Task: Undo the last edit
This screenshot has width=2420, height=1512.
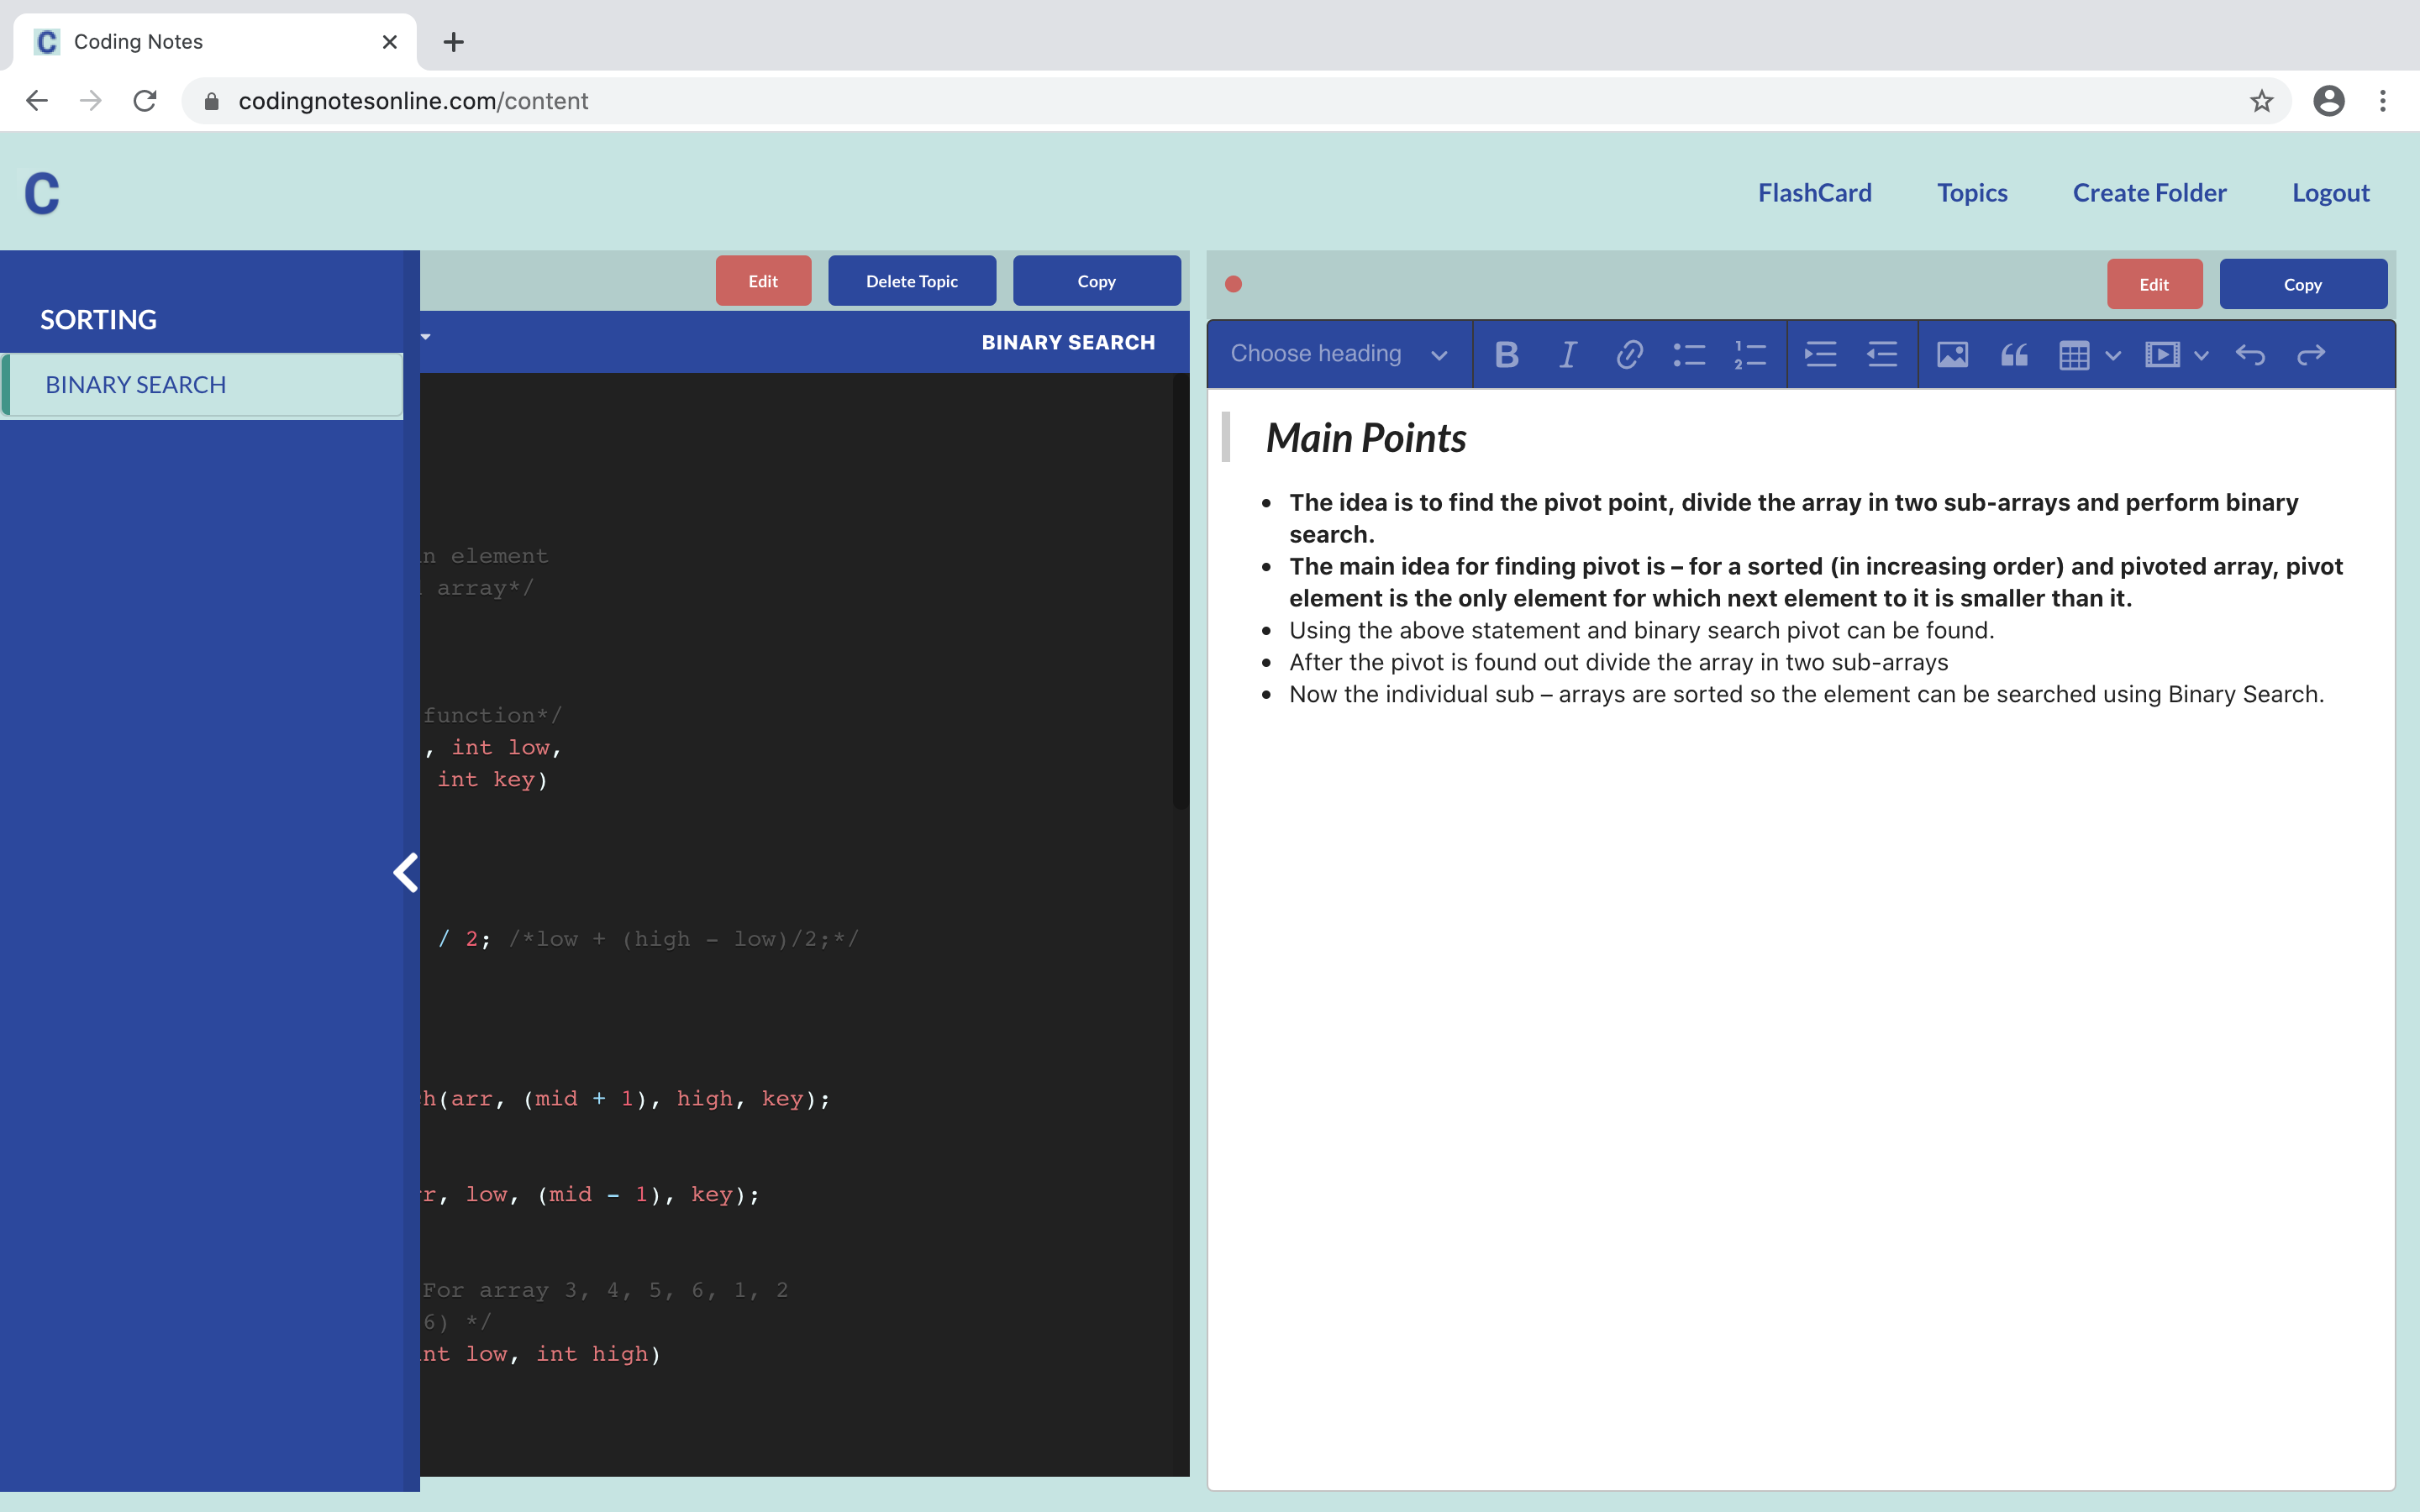Action: [2251, 353]
